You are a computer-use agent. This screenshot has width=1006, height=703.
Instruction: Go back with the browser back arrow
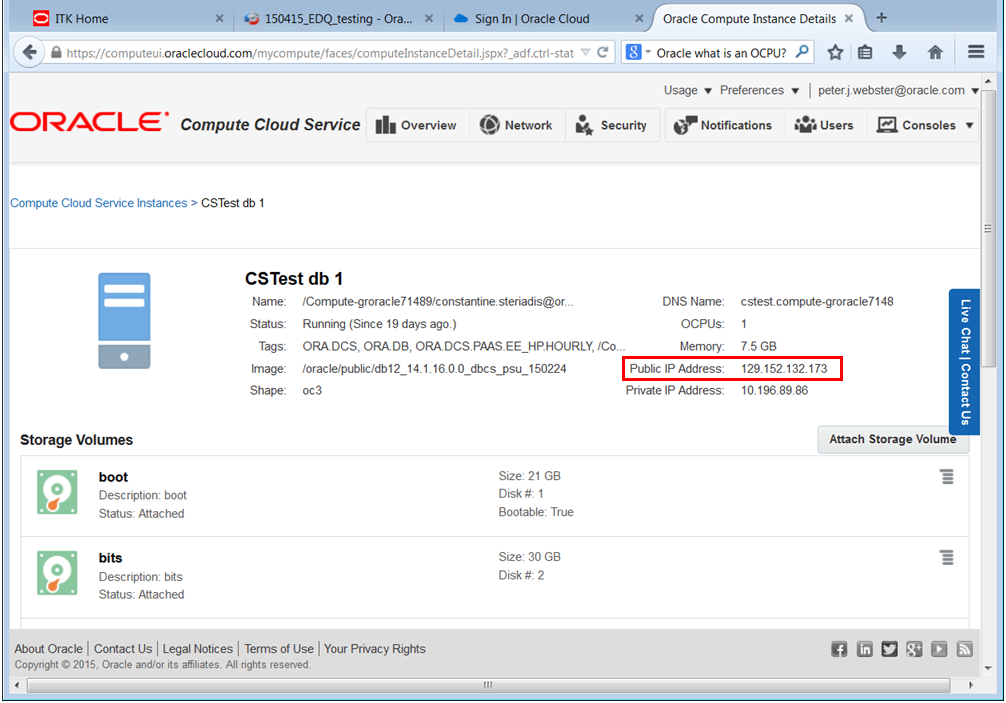point(29,52)
